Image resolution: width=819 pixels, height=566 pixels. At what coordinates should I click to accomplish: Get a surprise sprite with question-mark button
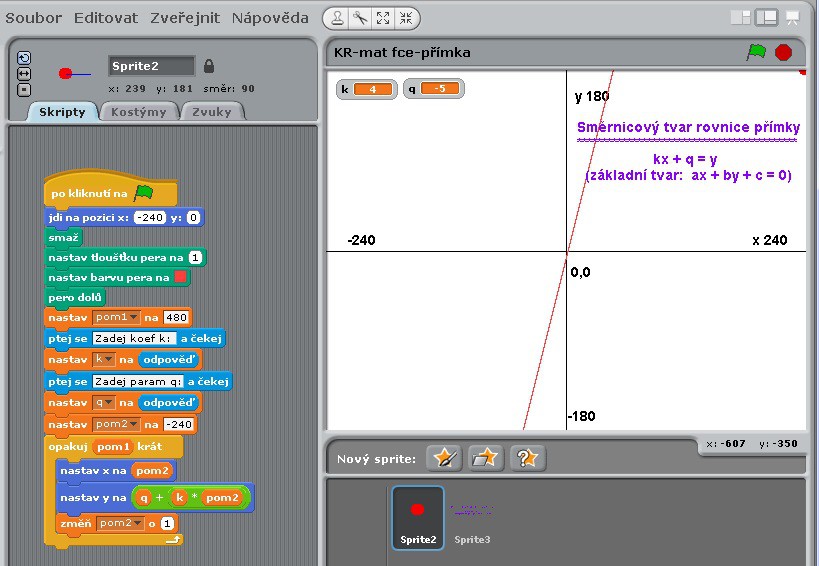(527, 458)
